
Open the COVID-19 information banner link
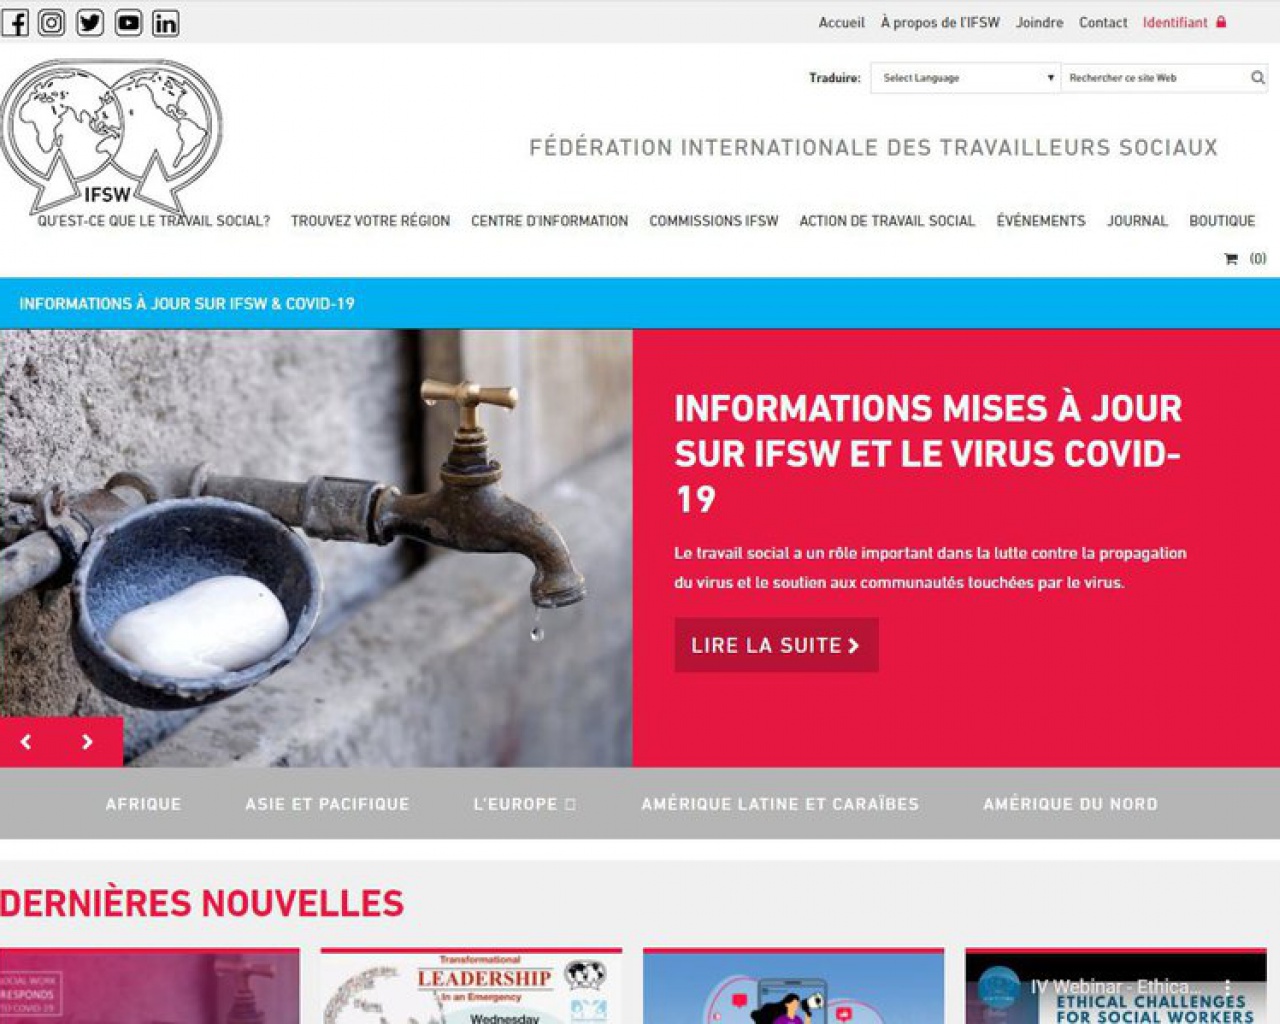[x=187, y=304]
